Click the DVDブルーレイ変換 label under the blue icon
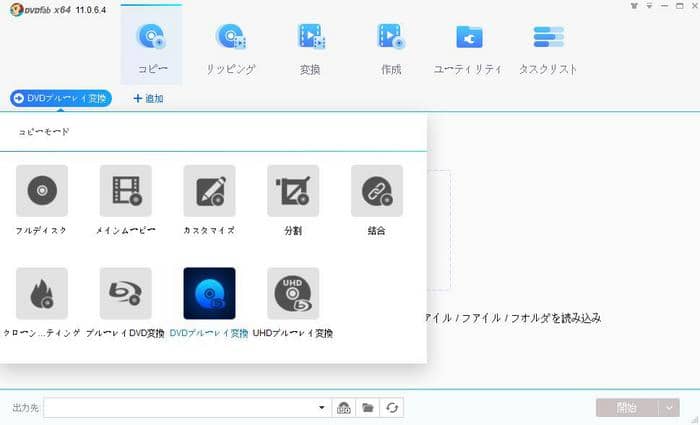Screen dimensions: 700x425 click(x=209, y=333)
